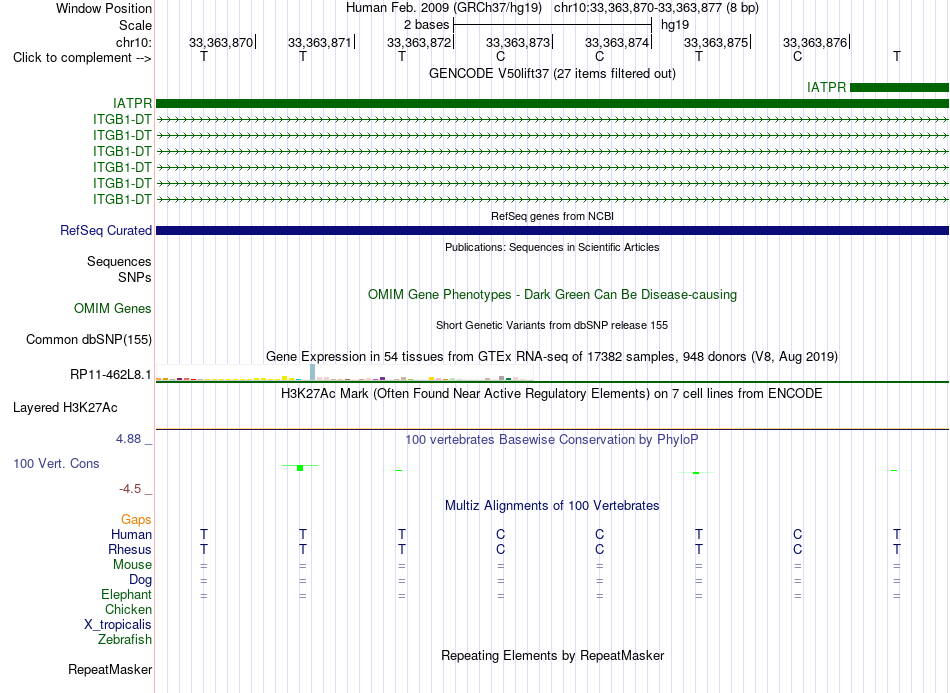Open the GTEx Gene Expression track title
The width and height of the screenshot is (950, 693).
point(552,356)
